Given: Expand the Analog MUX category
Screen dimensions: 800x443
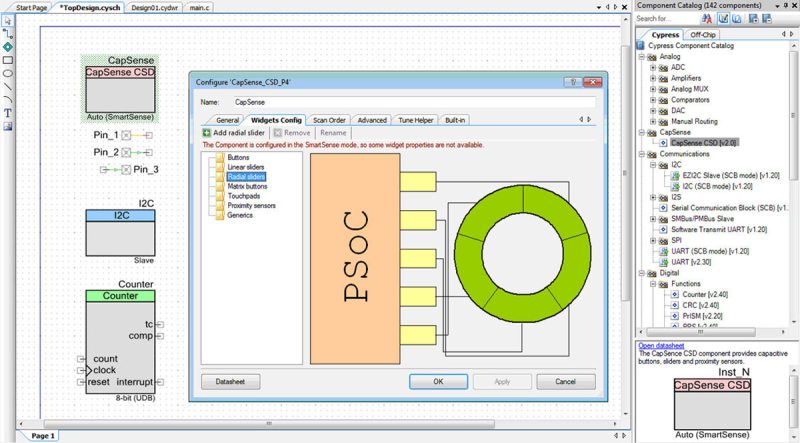Looking at the screenshot, I should point(653,89).
